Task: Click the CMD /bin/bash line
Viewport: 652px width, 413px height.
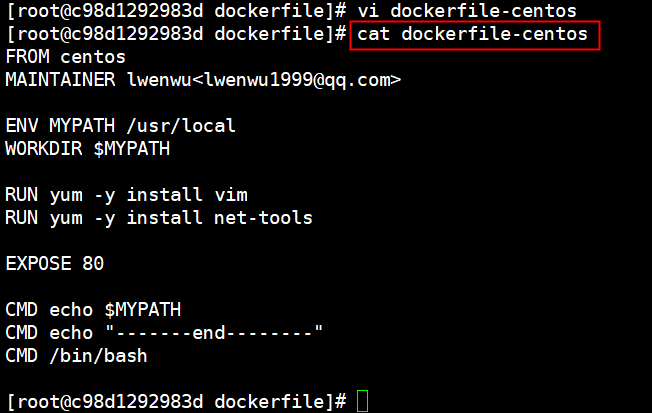Action: pos(77,356)
